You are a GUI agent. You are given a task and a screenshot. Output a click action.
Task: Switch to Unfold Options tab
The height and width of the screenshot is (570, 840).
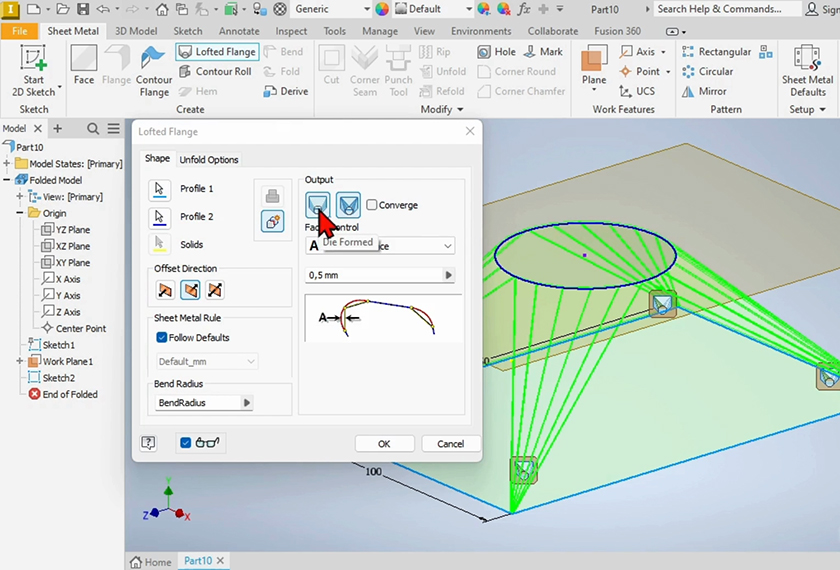point(209,160)
